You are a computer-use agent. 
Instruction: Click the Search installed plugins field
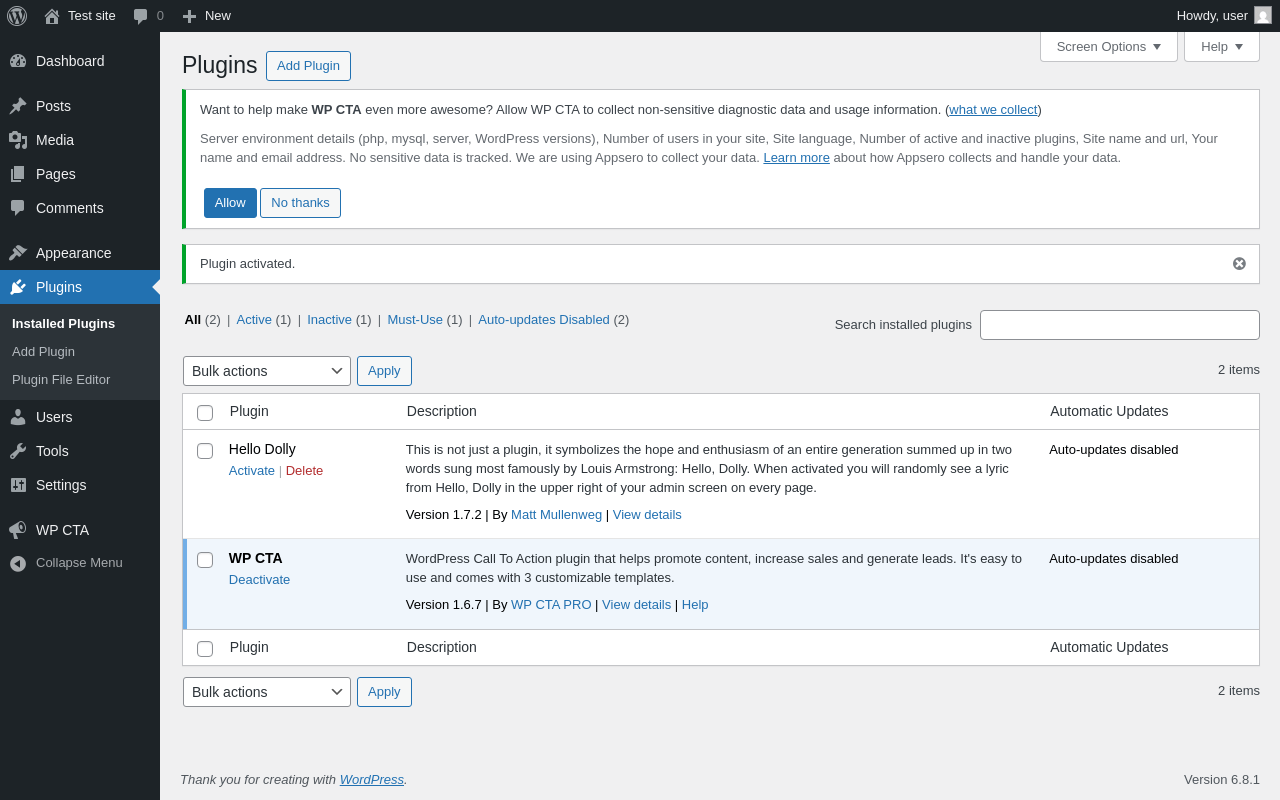(x=1119, y=325)
